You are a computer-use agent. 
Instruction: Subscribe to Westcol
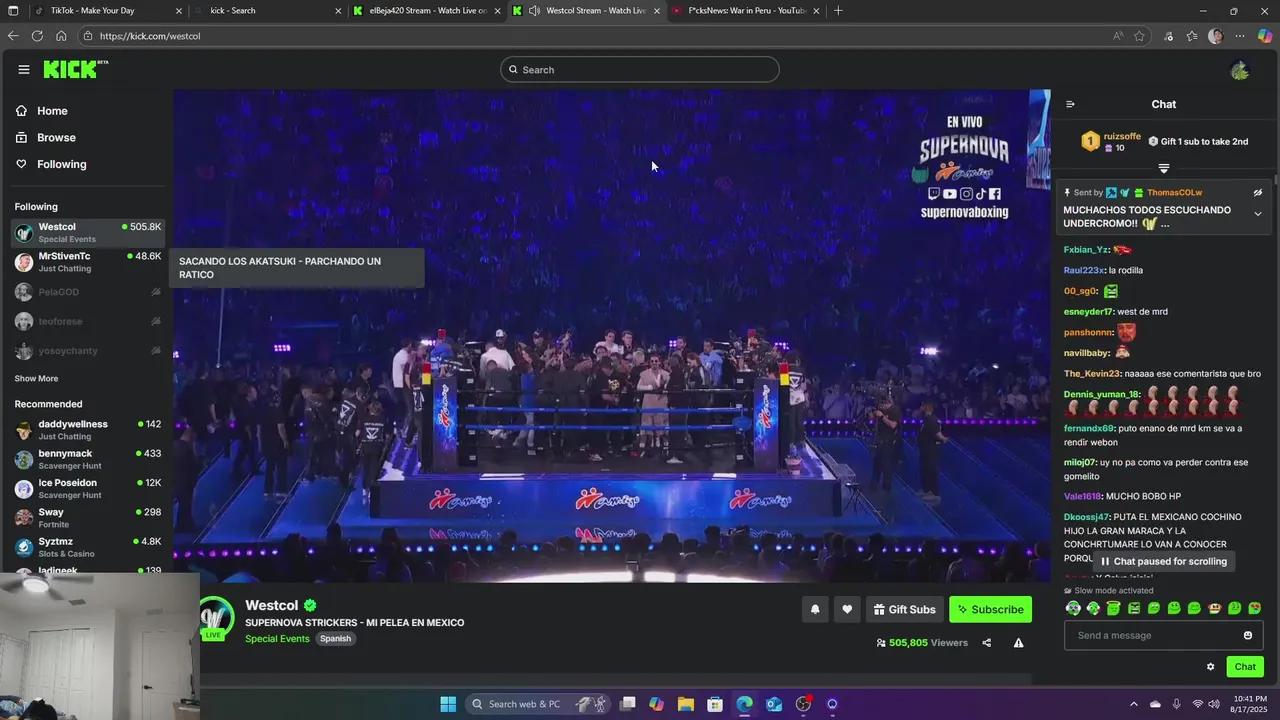[990, 609]
